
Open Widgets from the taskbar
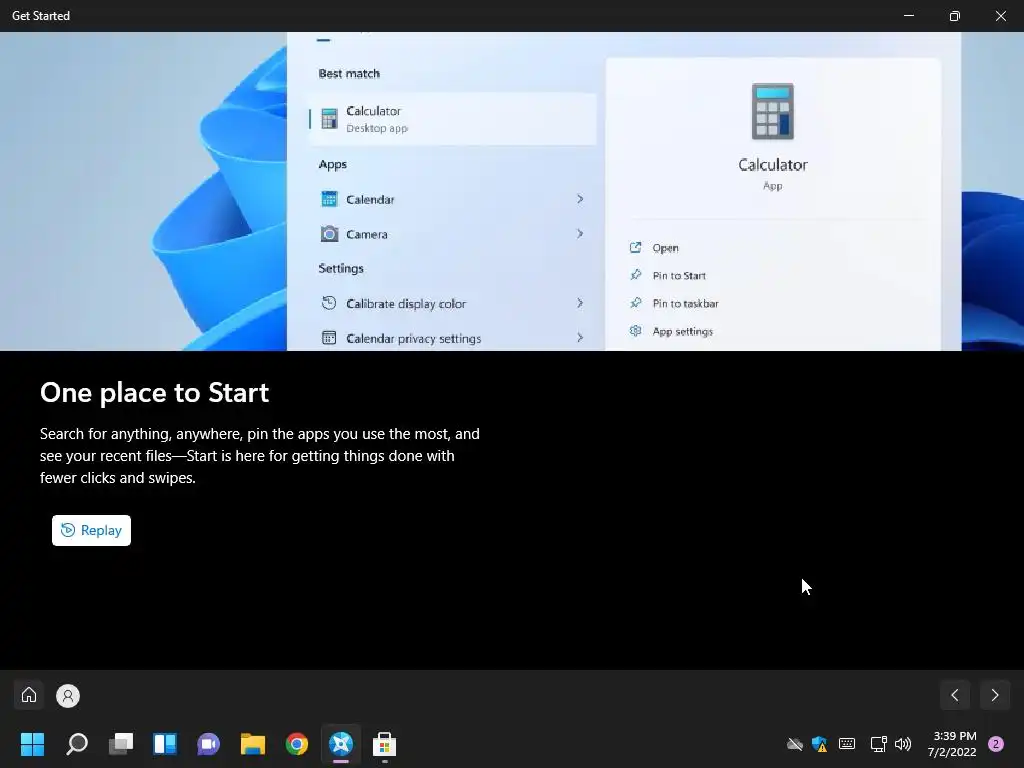[x=165, y=744]
